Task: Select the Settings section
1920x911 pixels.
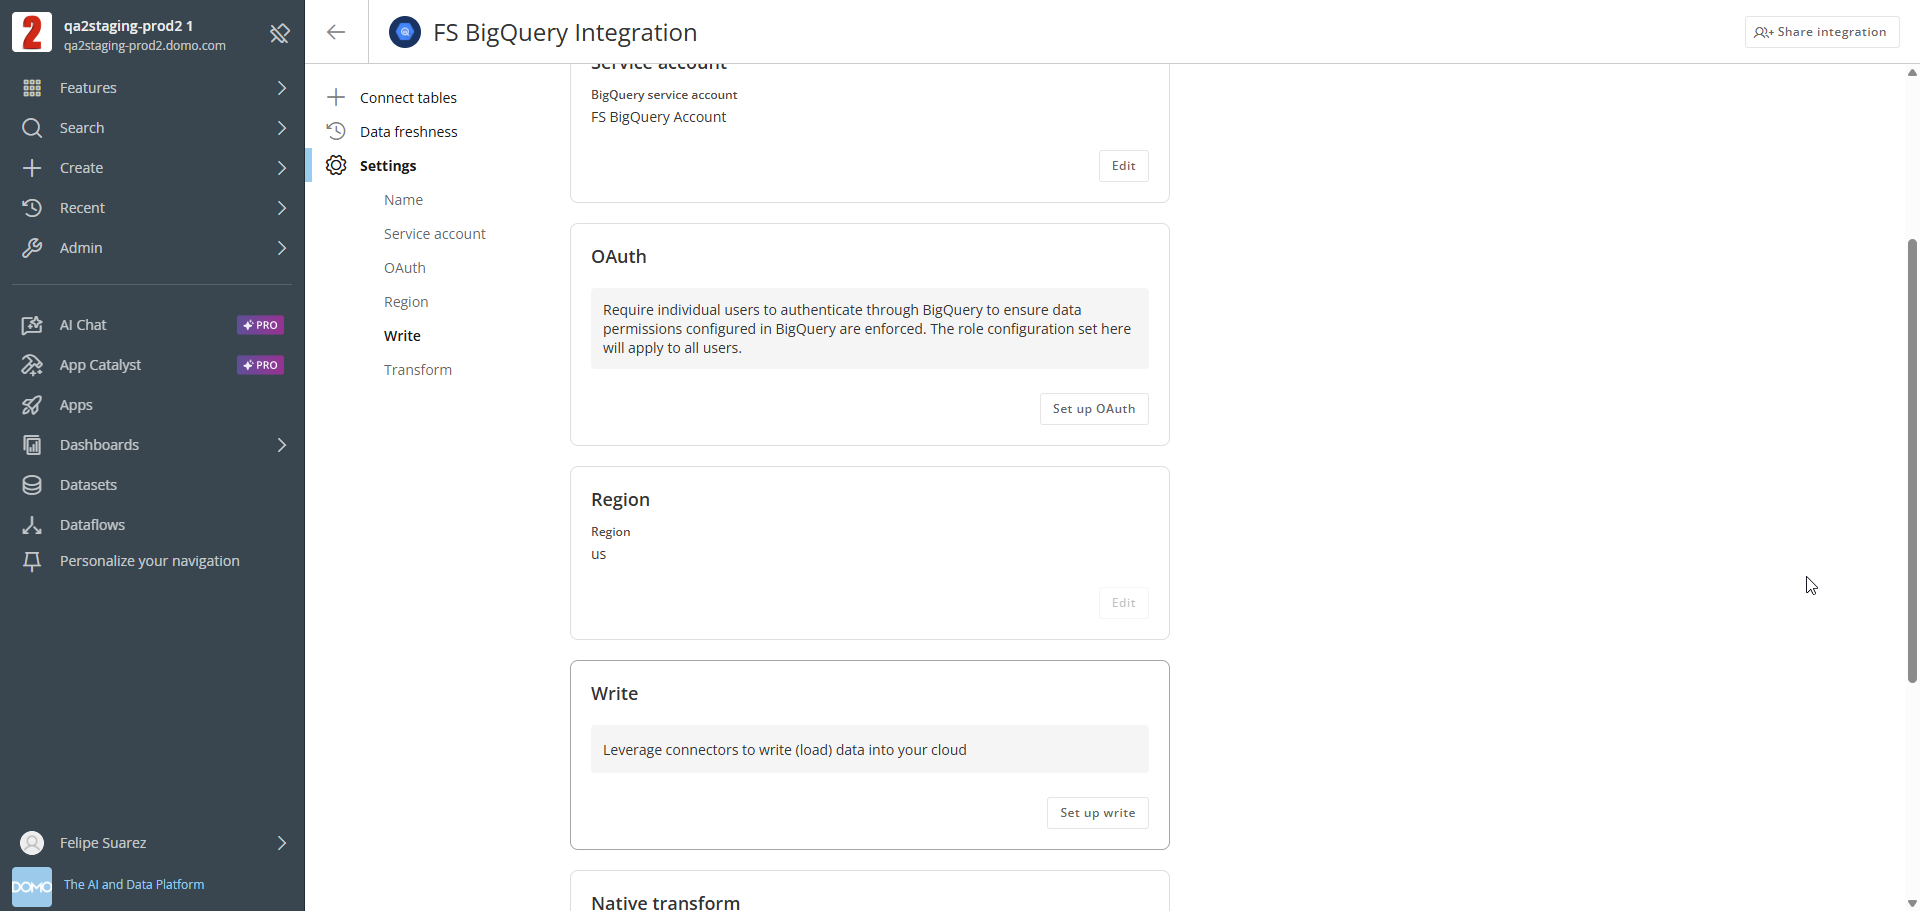Action: pyautogui.click(x=388, y=166)
